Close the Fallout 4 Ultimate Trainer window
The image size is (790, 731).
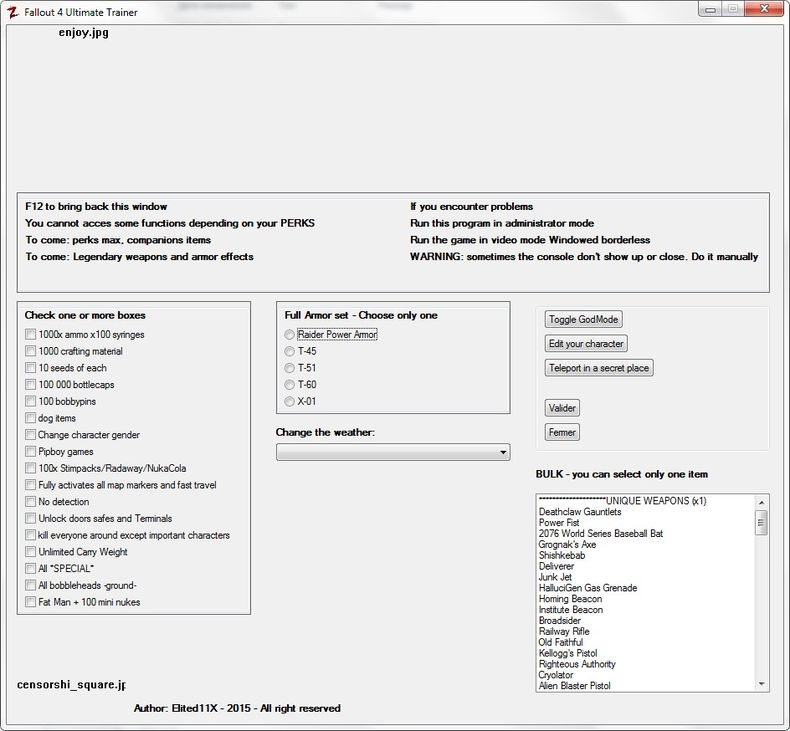[x=764, y=9]
